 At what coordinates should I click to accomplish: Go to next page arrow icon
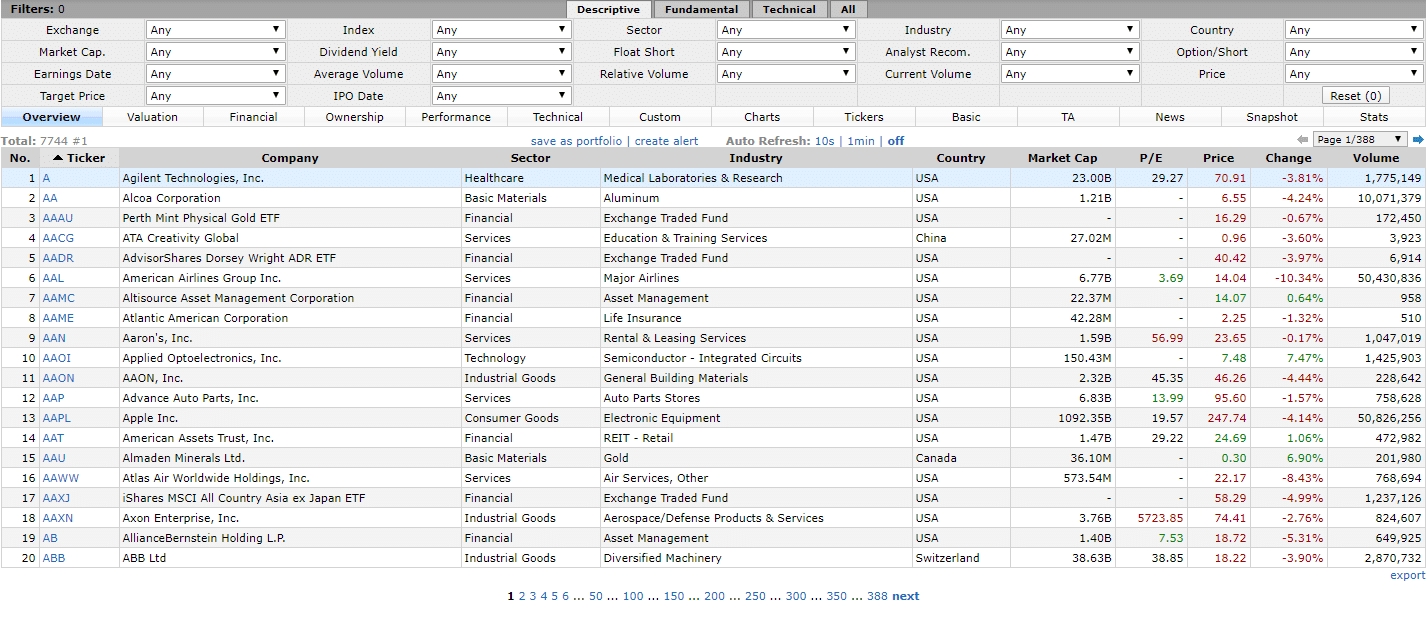[x=1418, y=140]
